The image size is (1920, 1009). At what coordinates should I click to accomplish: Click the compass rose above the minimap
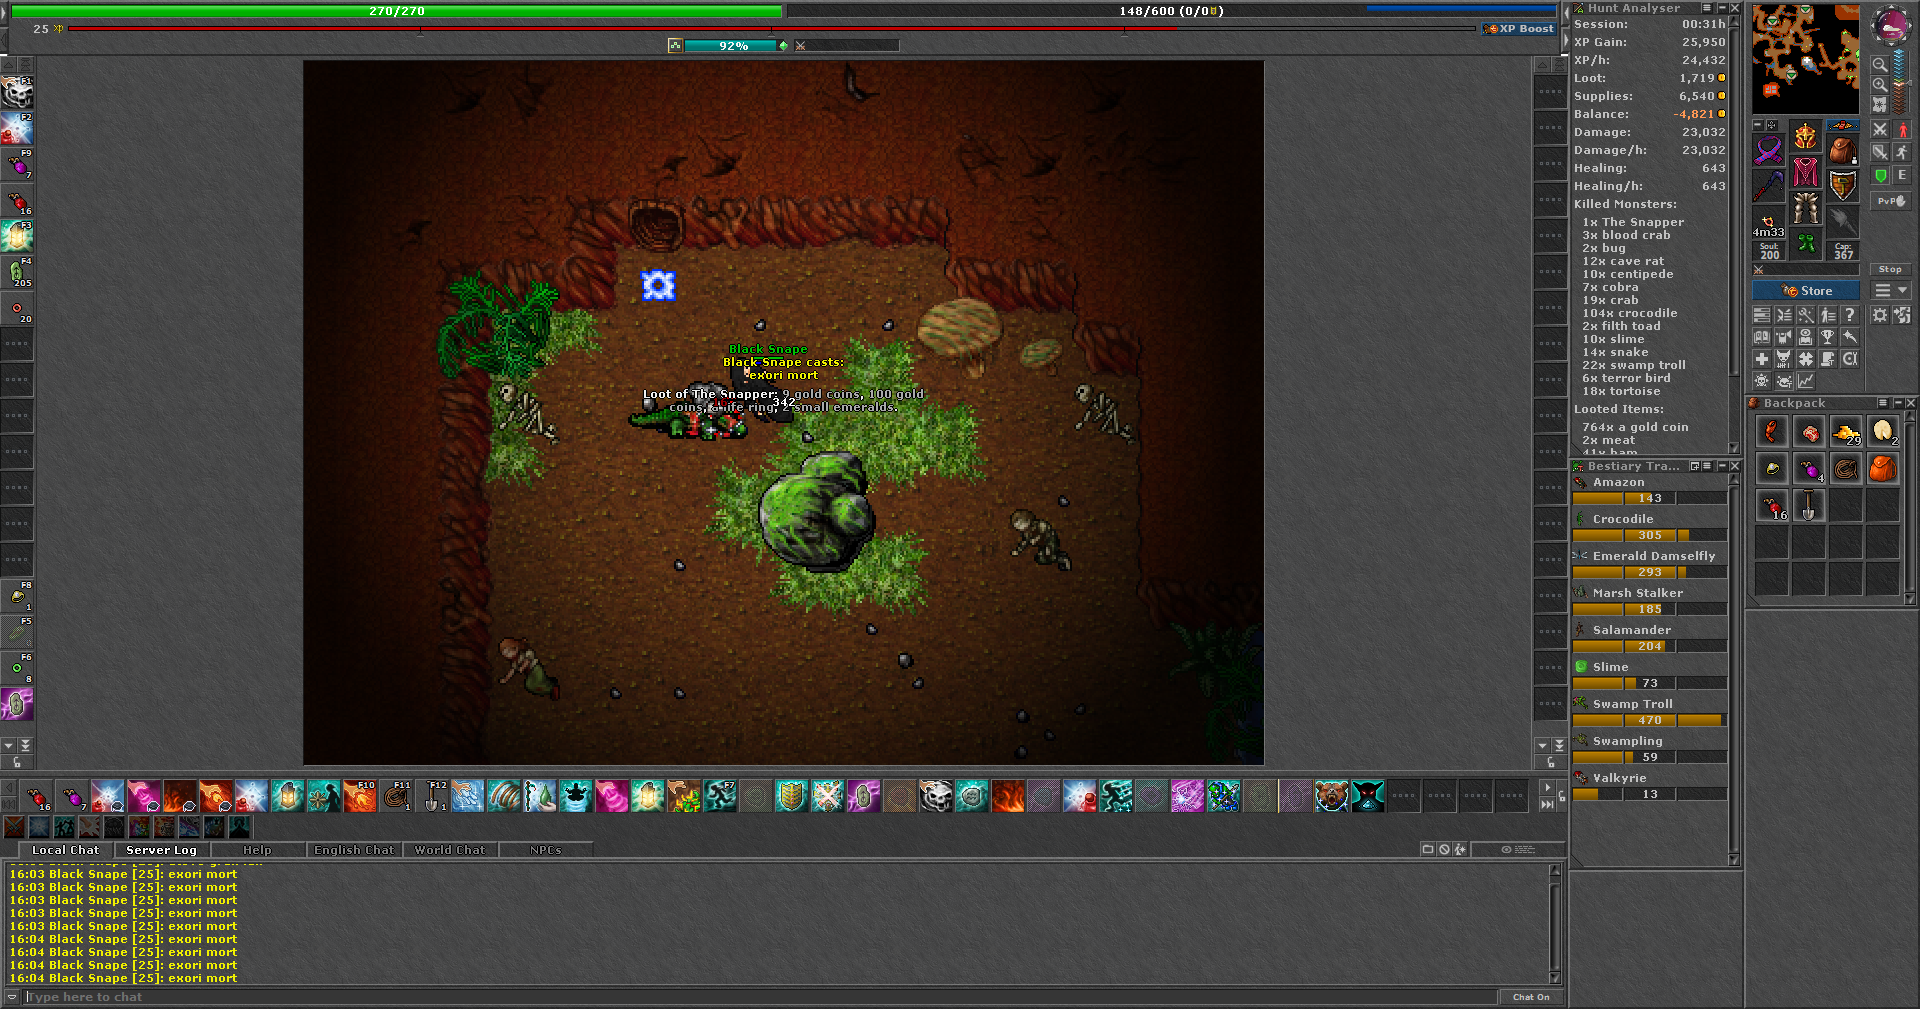pyautogui.click(x=1890, y=25)
